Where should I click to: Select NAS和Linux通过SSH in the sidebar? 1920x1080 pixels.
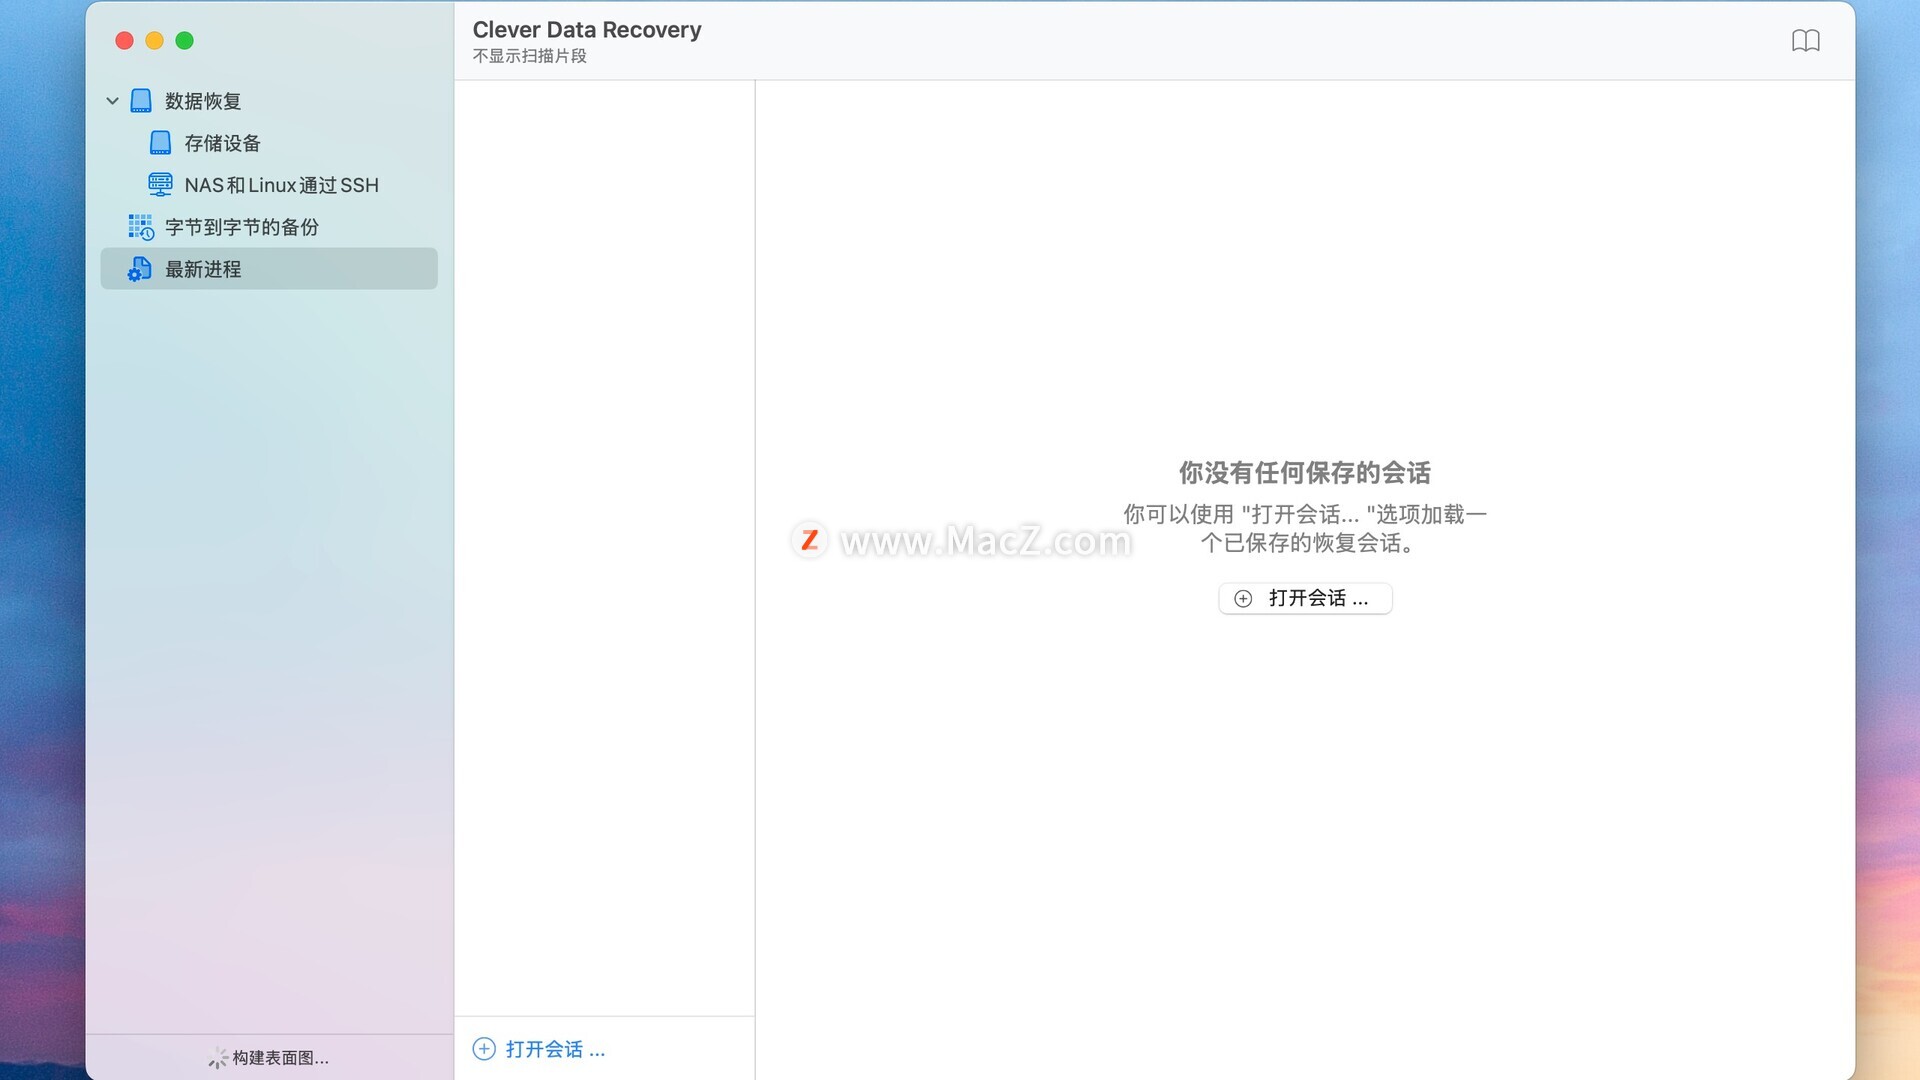click(x=281, y=185)
